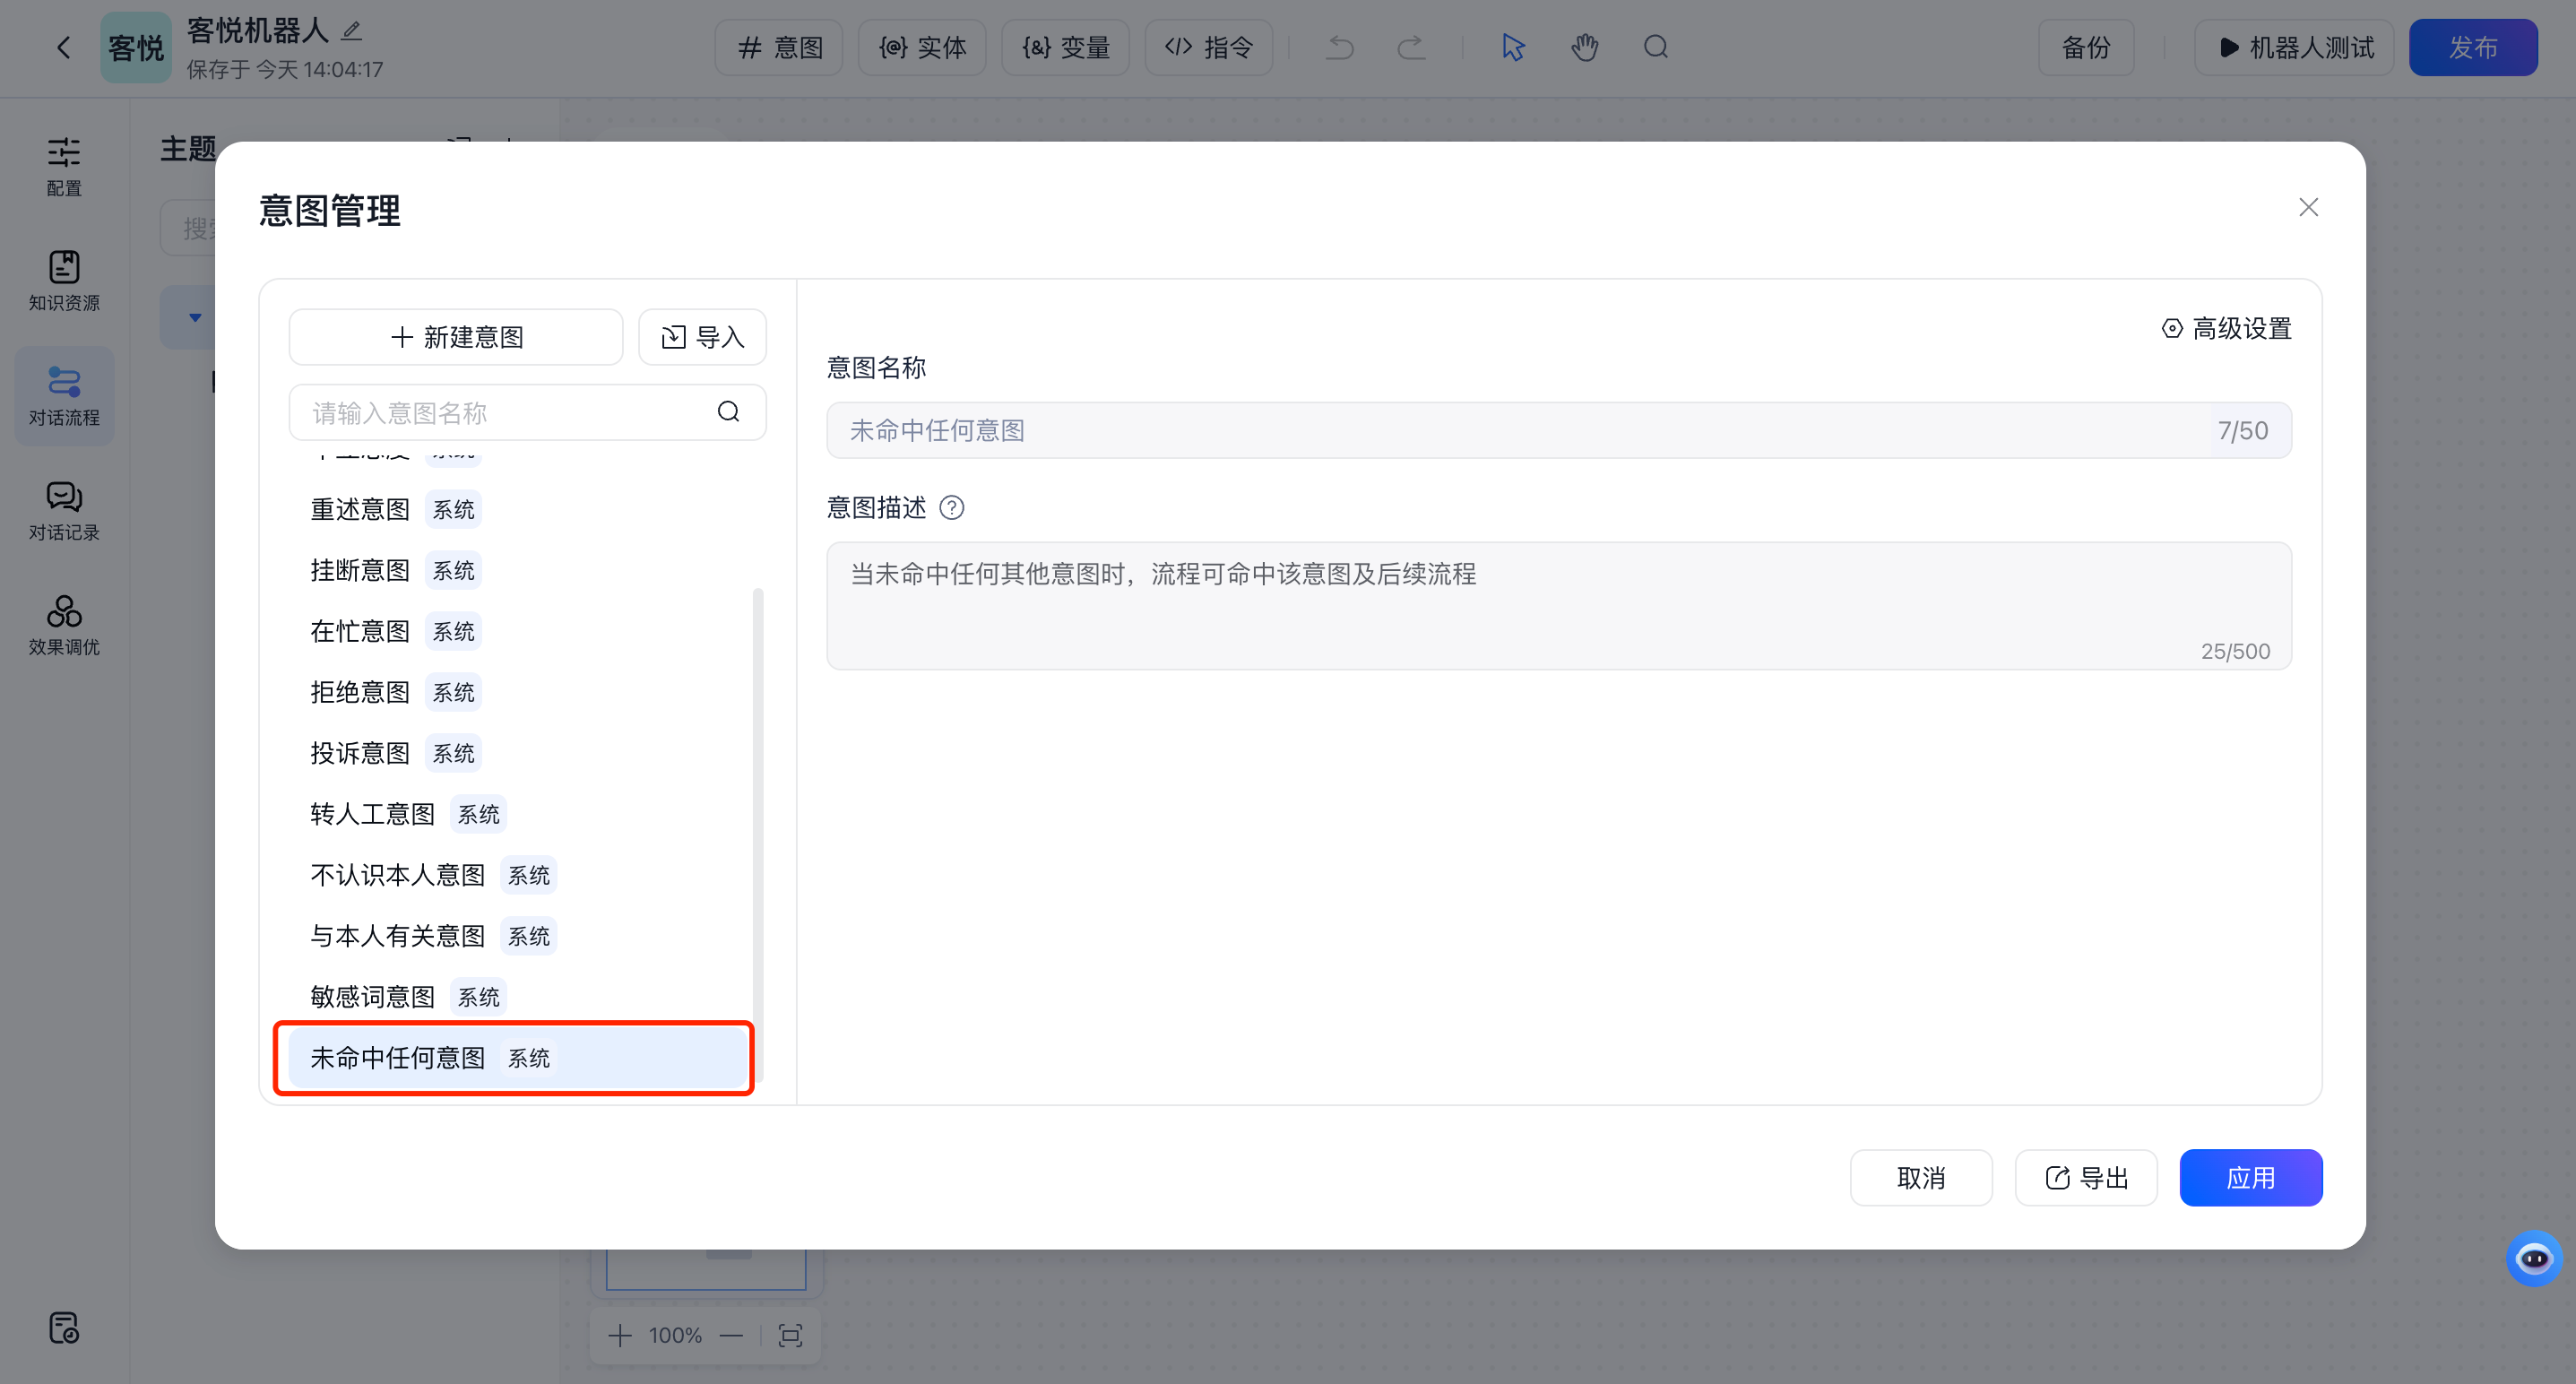Select the # 意图 tool in top toolbar
This screenshot has height=1384, width=2576.
pos(778,47)
